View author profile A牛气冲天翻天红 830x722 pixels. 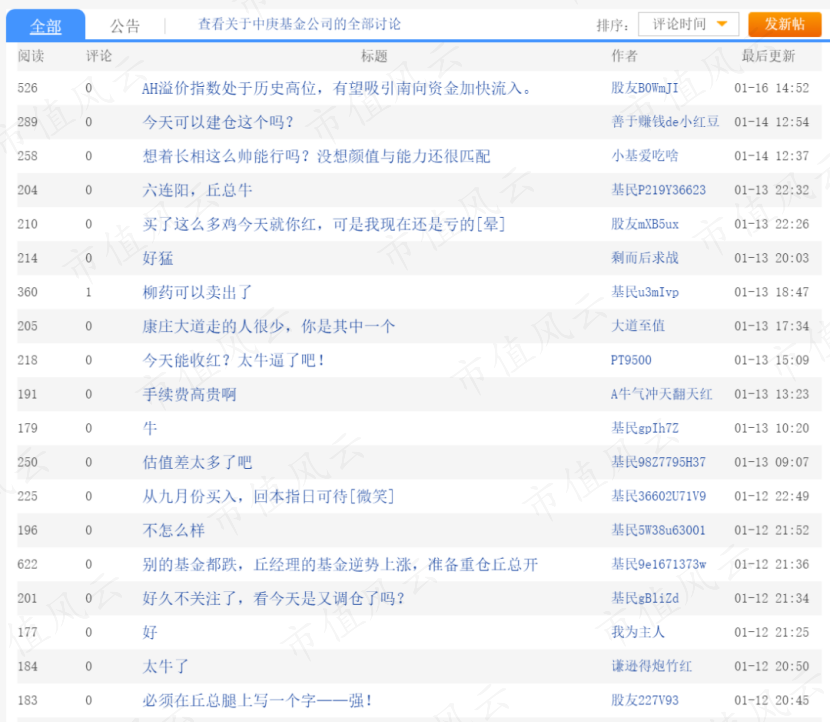point(662,394)
